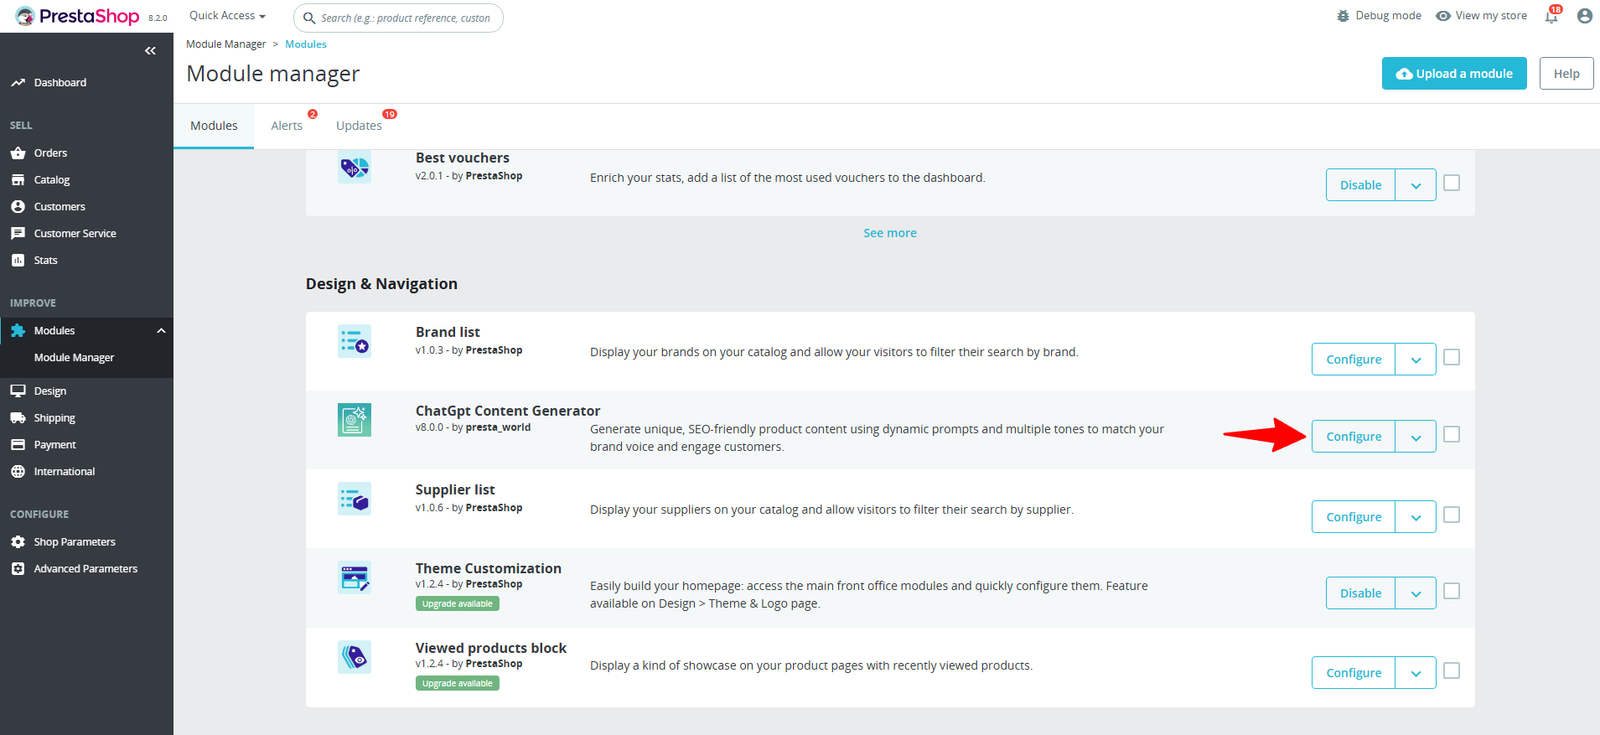
Task: Open Best vouchers action dropdown arrow
Action: 1416,185
